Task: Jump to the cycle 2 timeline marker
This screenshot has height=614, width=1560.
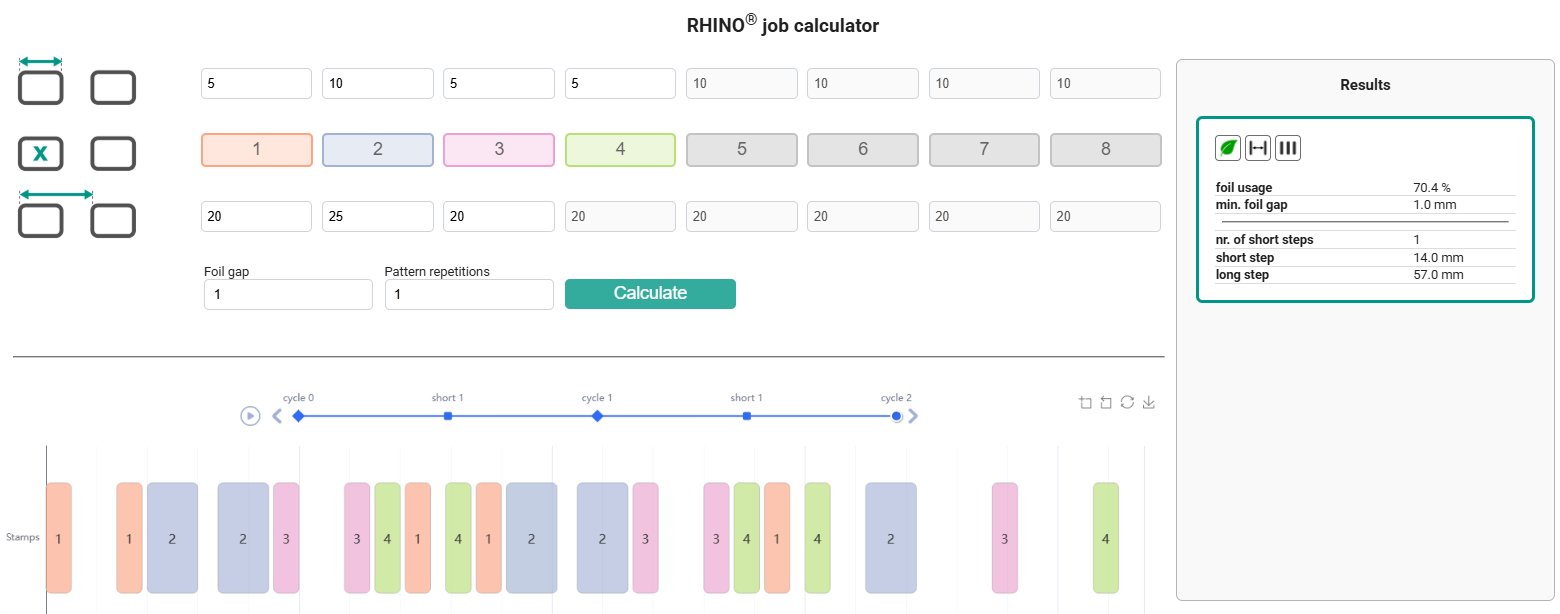Action: tap(896, 415)
